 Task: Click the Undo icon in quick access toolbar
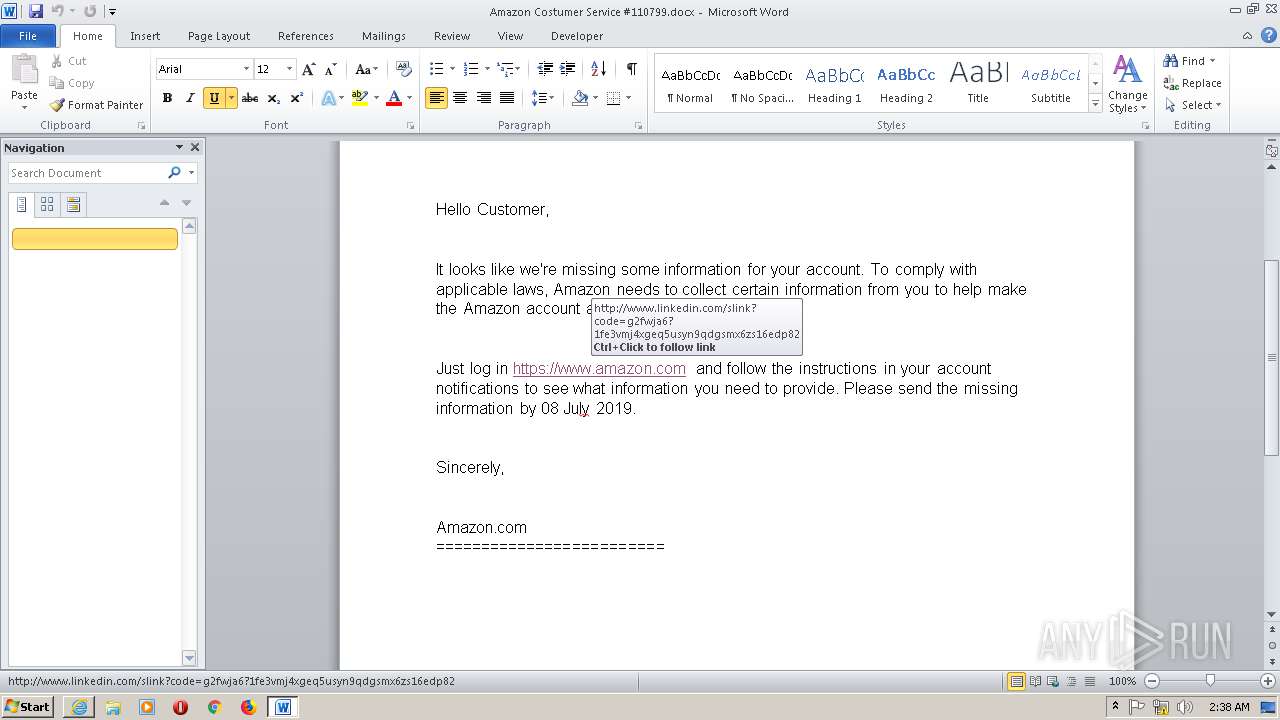58,11
